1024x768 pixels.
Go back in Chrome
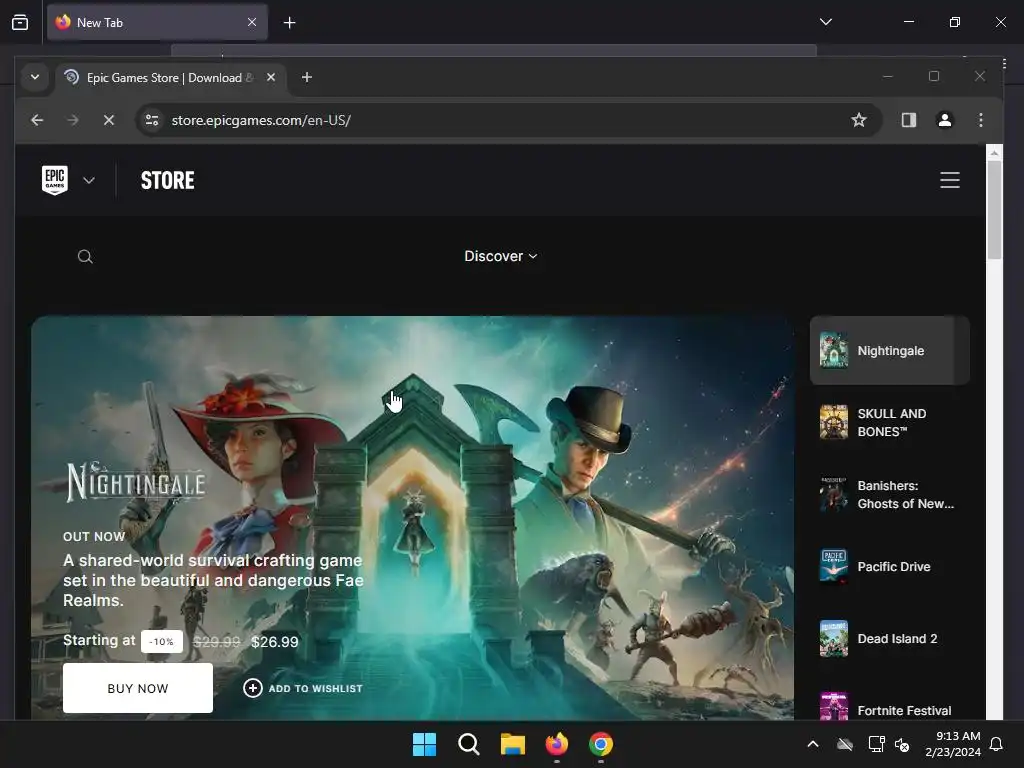click(37, 120)
